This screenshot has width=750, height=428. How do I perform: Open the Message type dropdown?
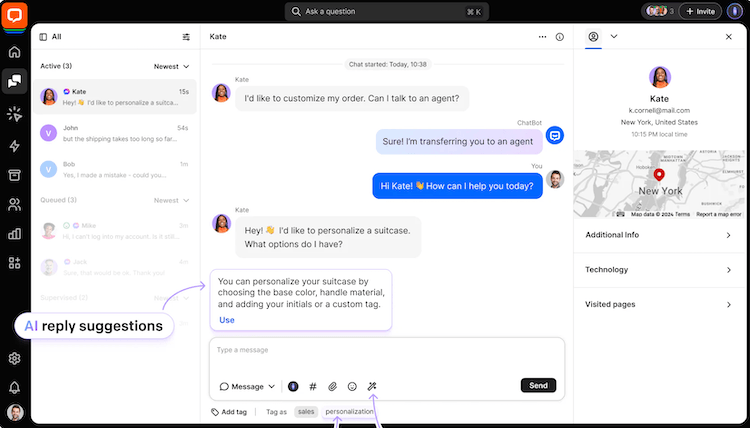coord(247,386)
